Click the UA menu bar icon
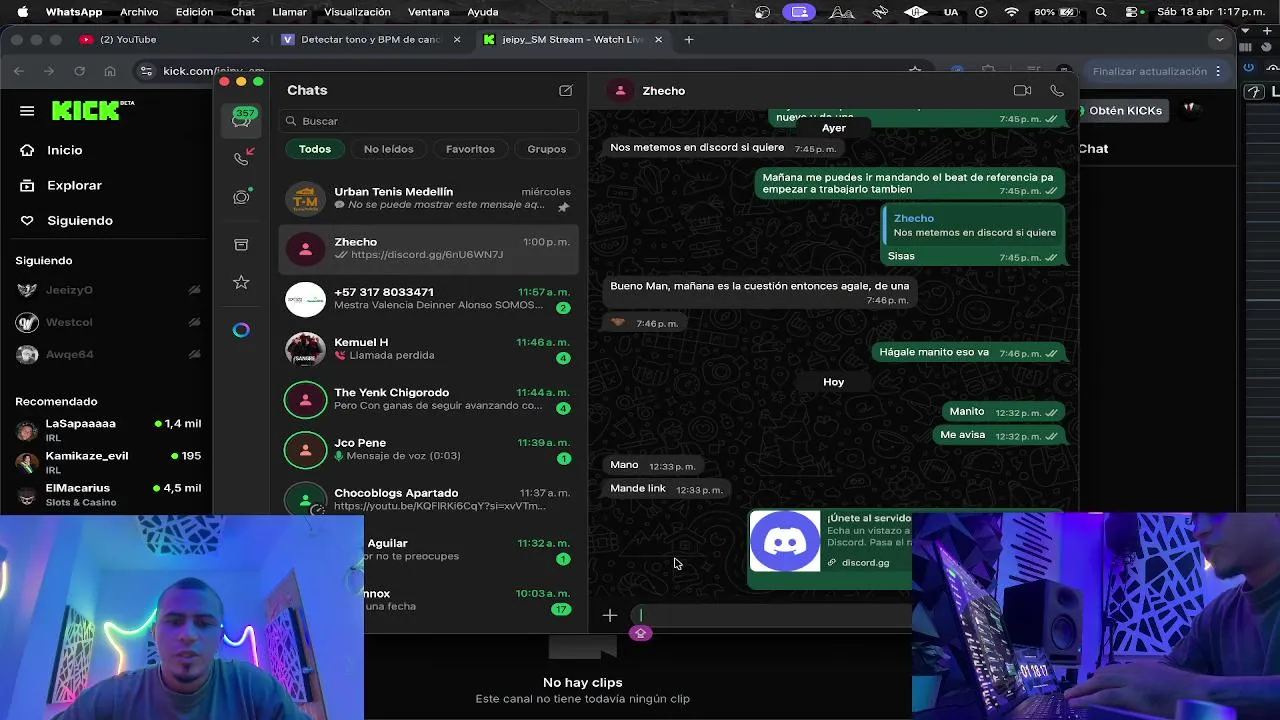Image resolution: width=1280 pixels, height=720 pixels. click(x=950, y=12)
